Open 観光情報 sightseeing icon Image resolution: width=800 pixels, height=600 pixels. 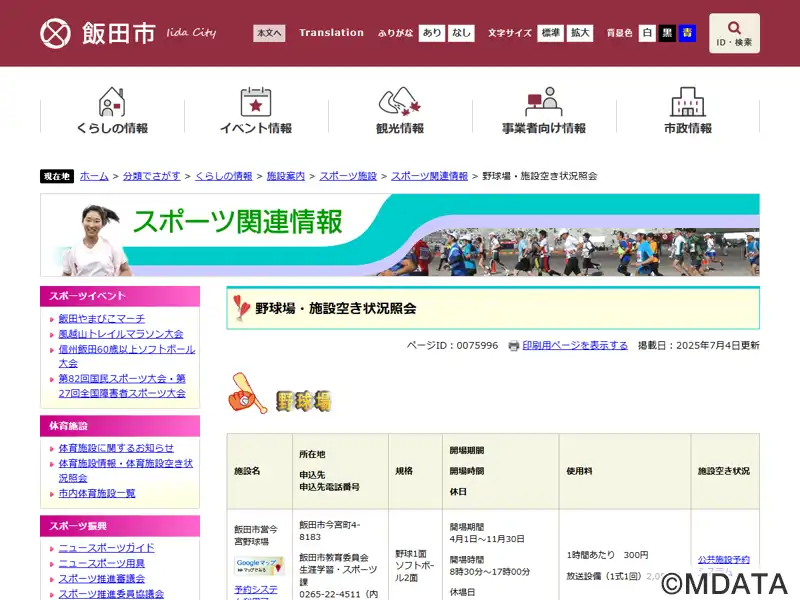pyautogui.click(x=400, y=102)
